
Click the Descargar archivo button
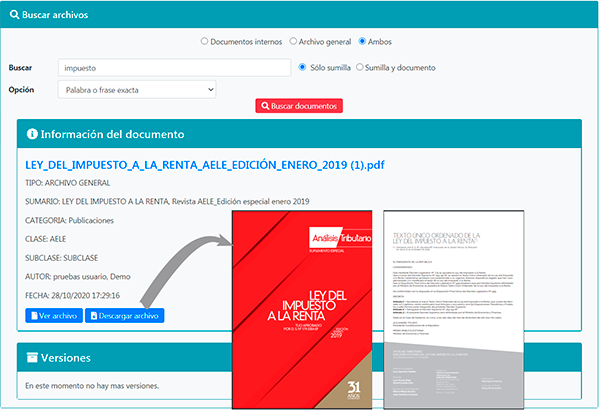pyautogui.click(x=125, y=315)
